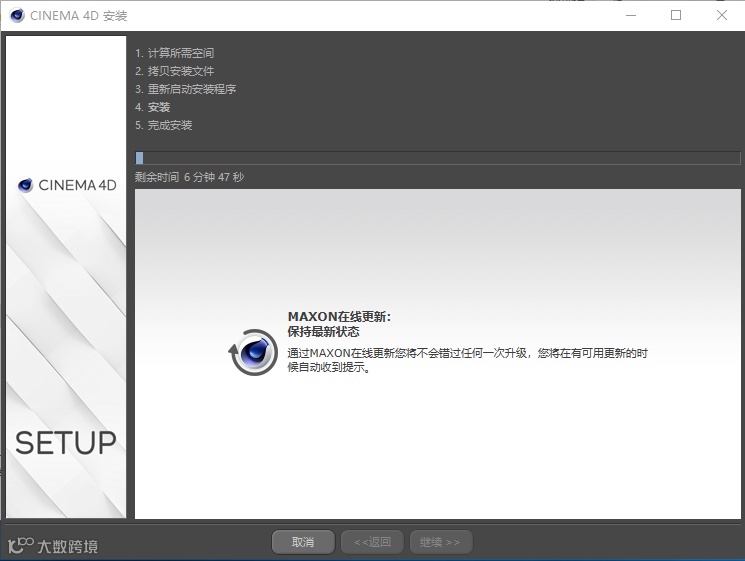Viewport: 745px width, 561px height.
Task: Select step 3 重新启动安装程序
Action: [x=185, y=89]
